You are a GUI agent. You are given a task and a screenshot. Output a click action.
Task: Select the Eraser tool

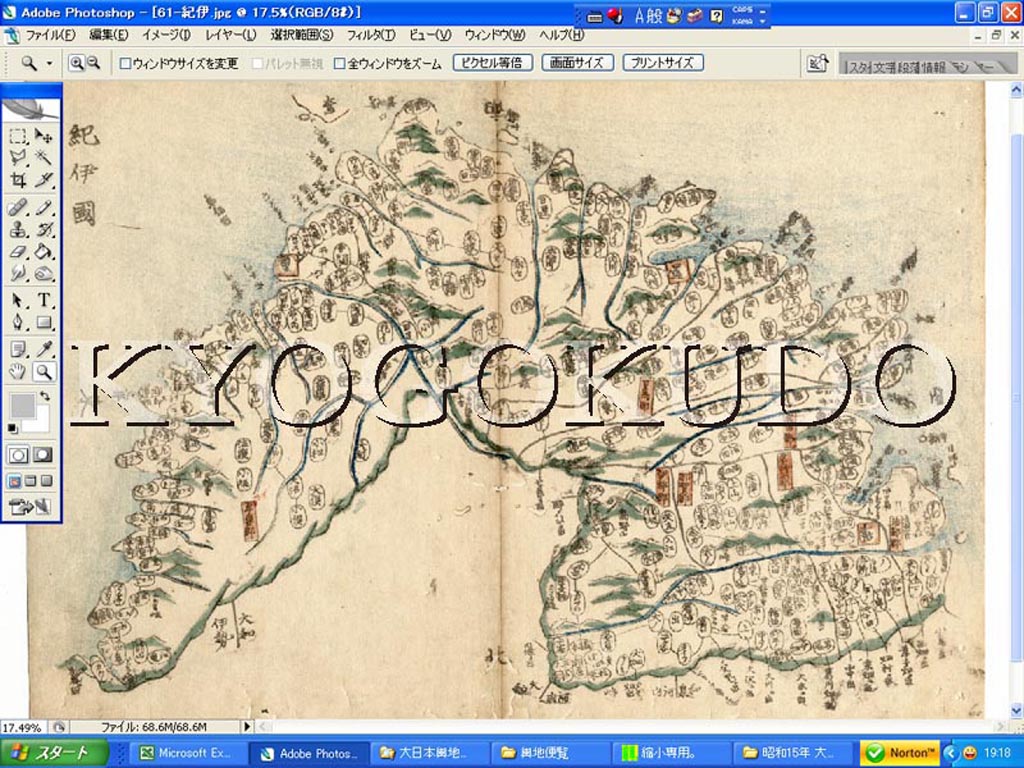(x=18, y=251)
